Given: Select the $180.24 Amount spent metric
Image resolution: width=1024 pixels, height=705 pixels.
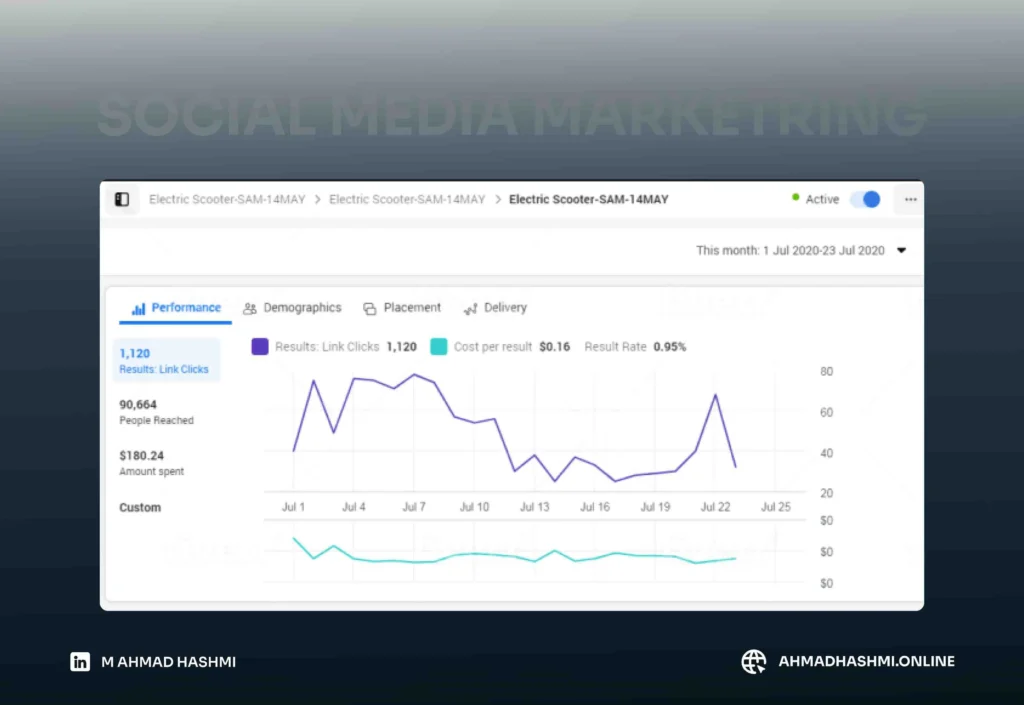Looking at the screenshot, I should [x=152, y=462].
